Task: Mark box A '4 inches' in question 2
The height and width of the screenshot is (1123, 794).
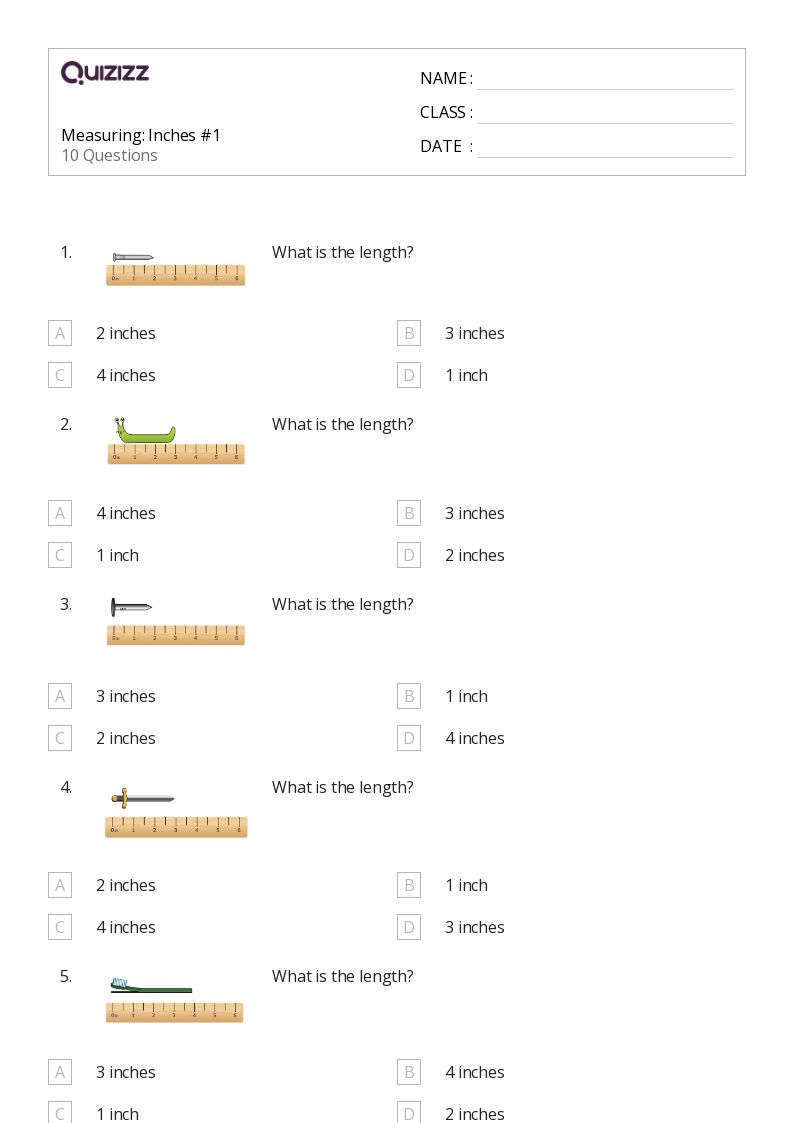Action: (60, 513)
